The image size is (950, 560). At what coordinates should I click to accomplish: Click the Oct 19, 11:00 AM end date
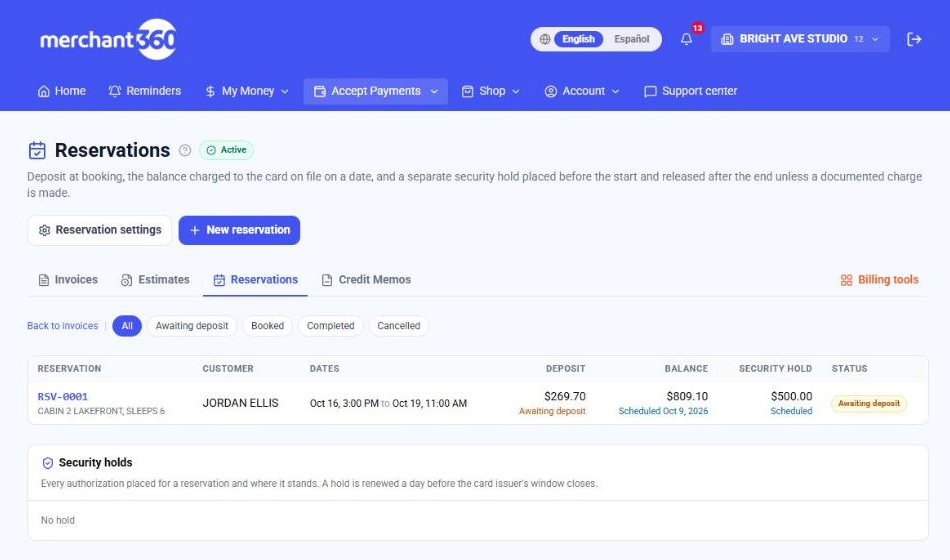pyautogui.click(x=430, y=404)
